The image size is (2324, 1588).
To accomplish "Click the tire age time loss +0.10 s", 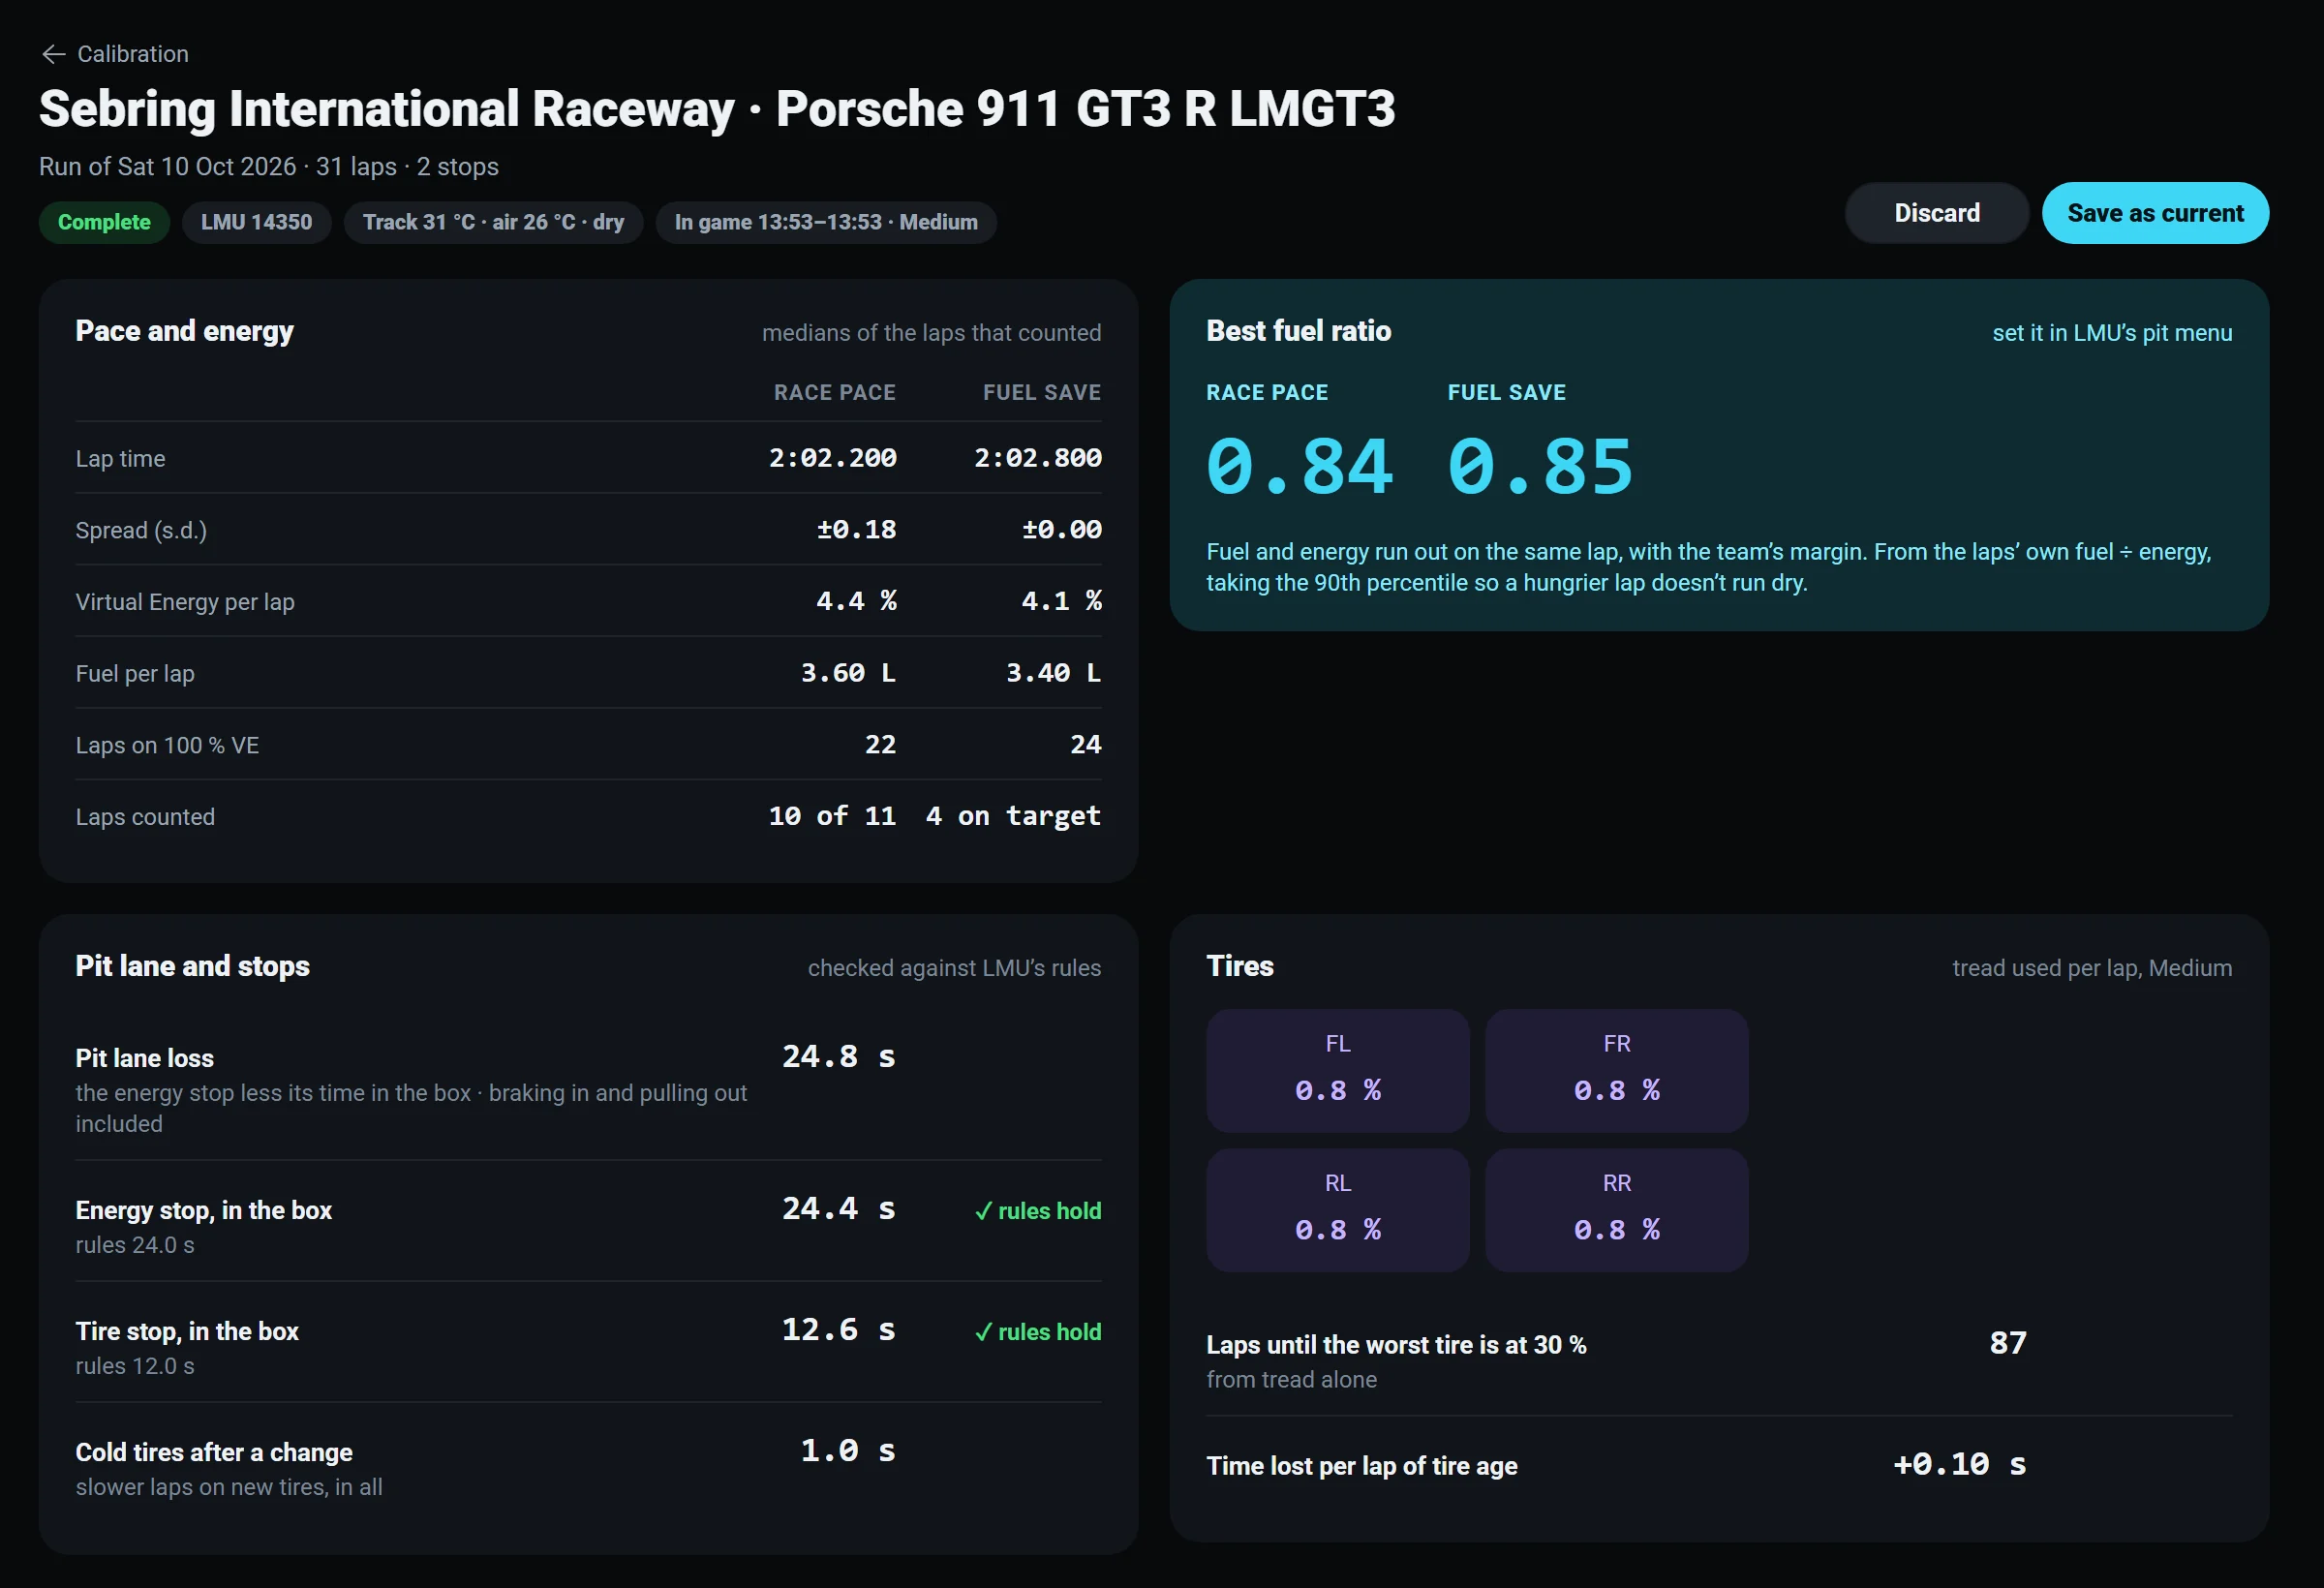I will coord(1960,1465).
